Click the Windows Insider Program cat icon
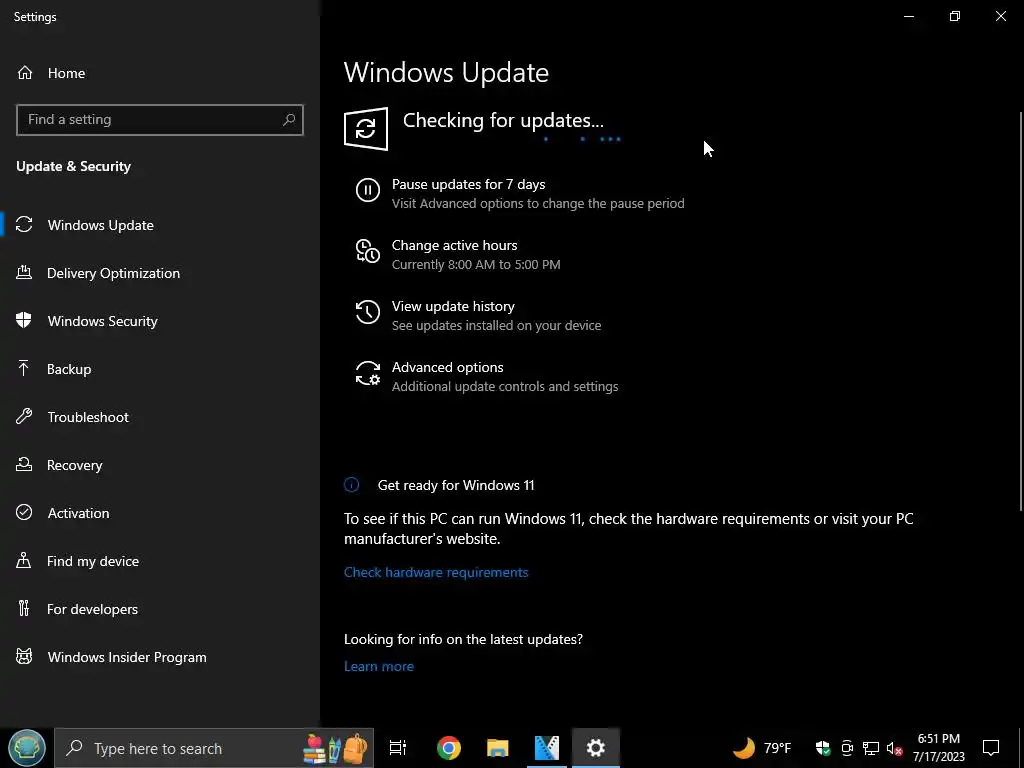Image resolution: width=1024 pixels, height=768 pixels. 24,656
